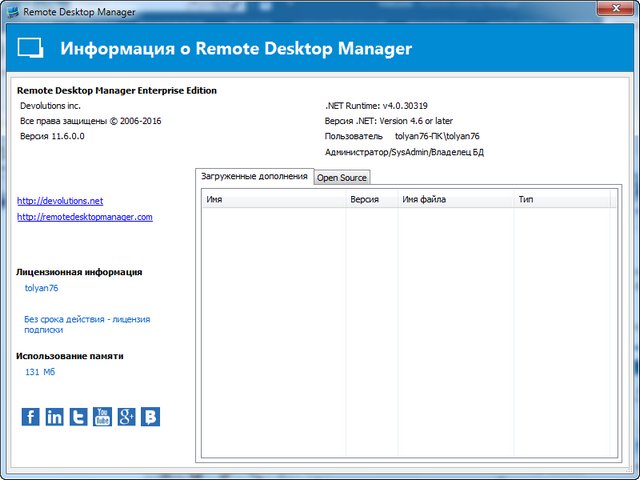Click the monitor logo in blue header
Image resolution: width=640 pixels, height=480 pixels.
click(30, 49)
